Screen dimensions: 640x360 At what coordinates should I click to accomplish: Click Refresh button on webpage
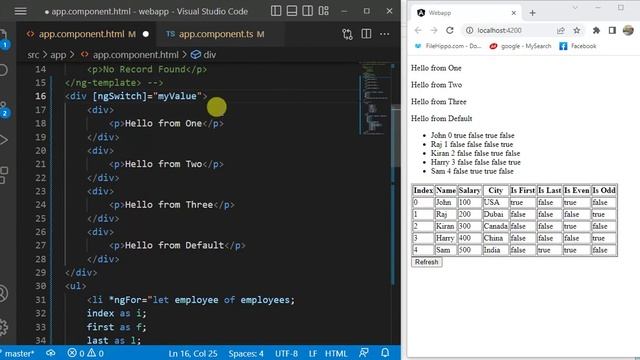(x=427, y=262)
